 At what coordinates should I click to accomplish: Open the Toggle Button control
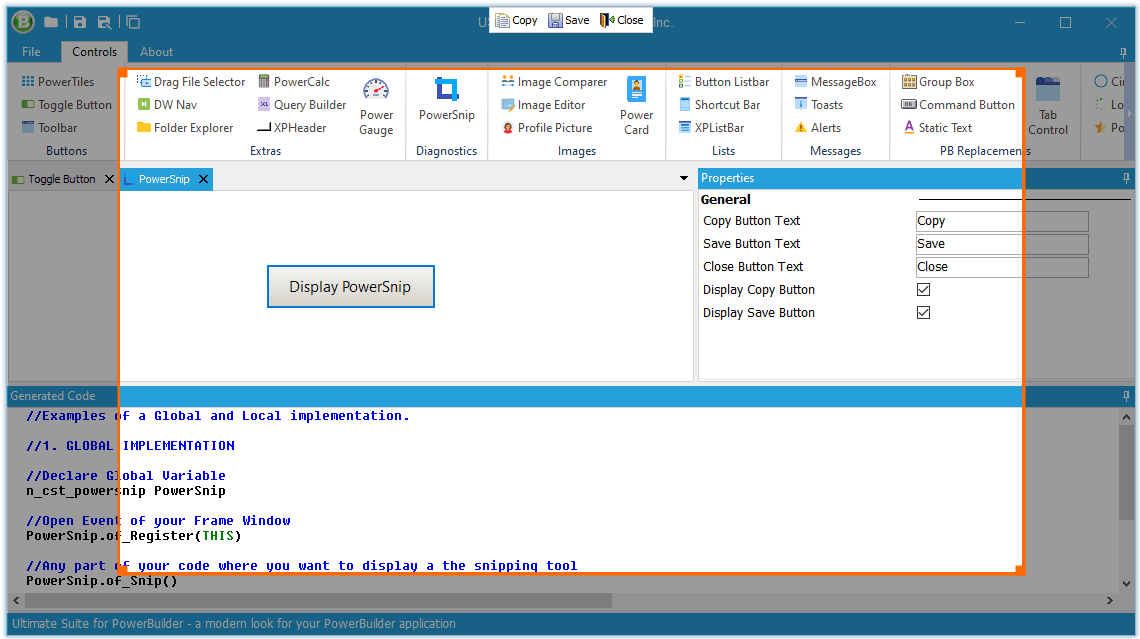point(67,105)
